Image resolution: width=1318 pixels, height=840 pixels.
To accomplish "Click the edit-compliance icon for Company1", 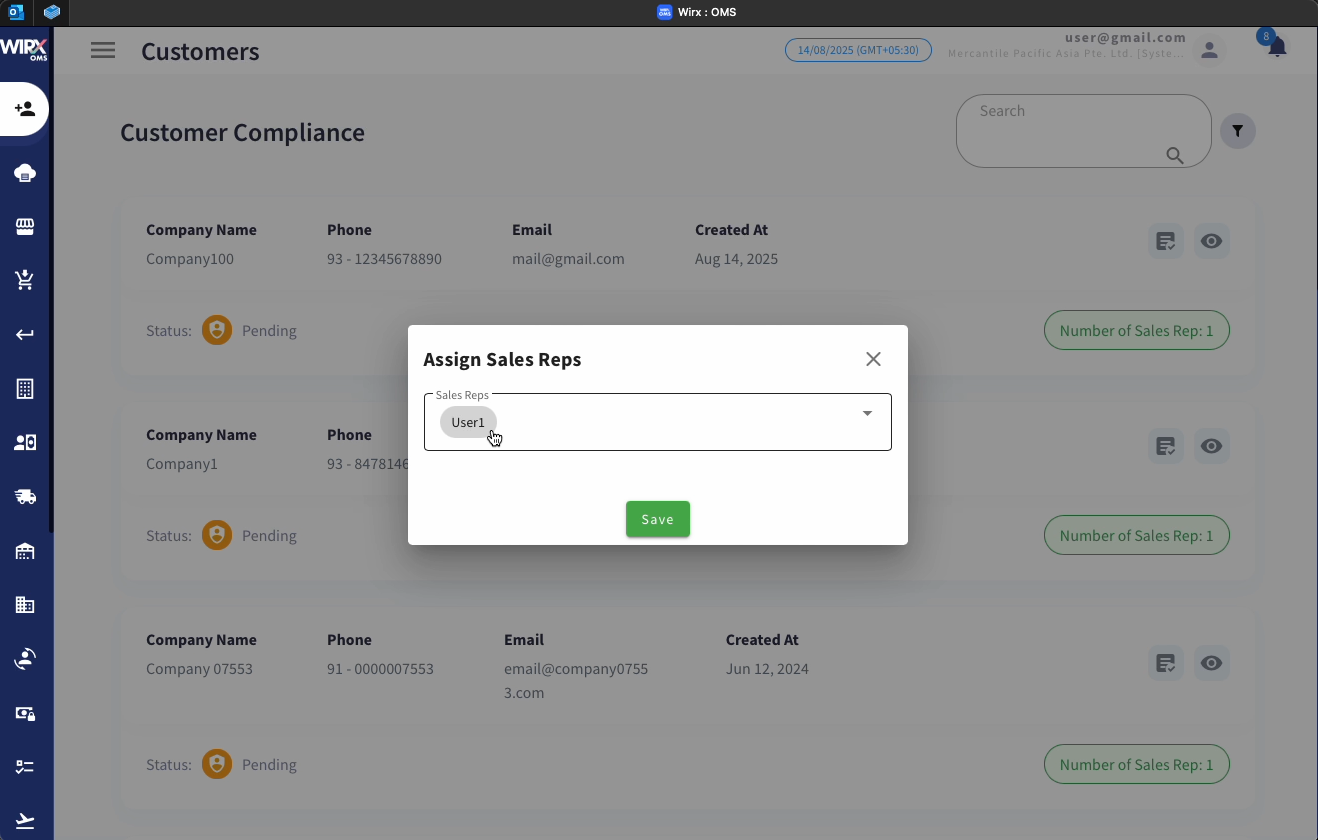I will (1166, 446).
